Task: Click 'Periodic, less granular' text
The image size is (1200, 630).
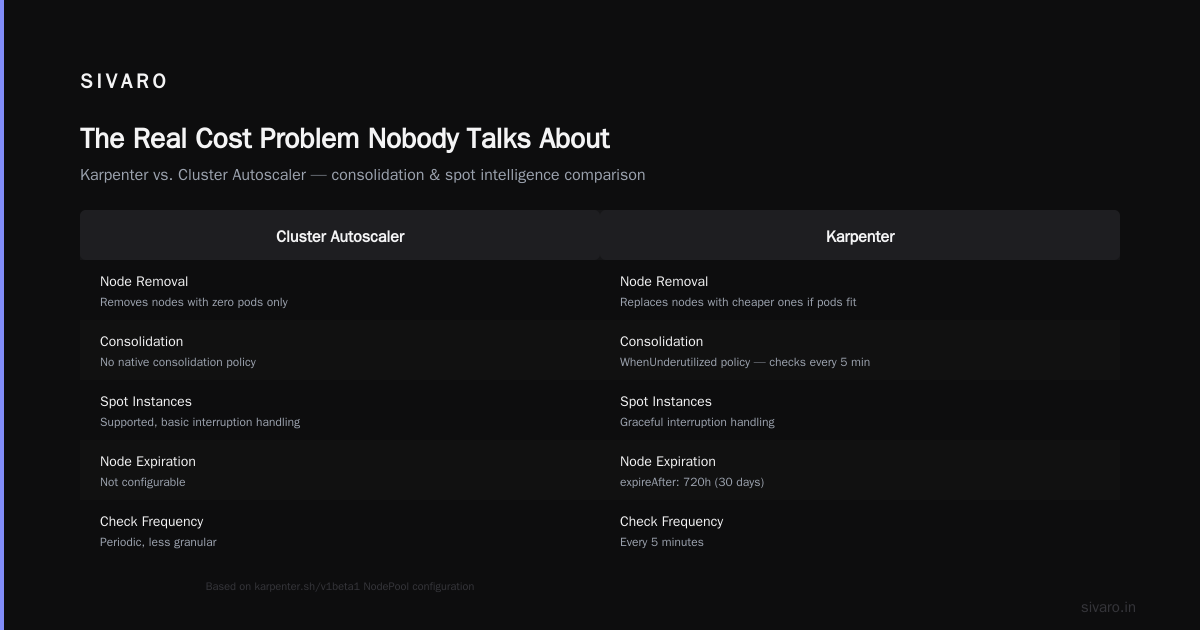Action: click(158, 542)
